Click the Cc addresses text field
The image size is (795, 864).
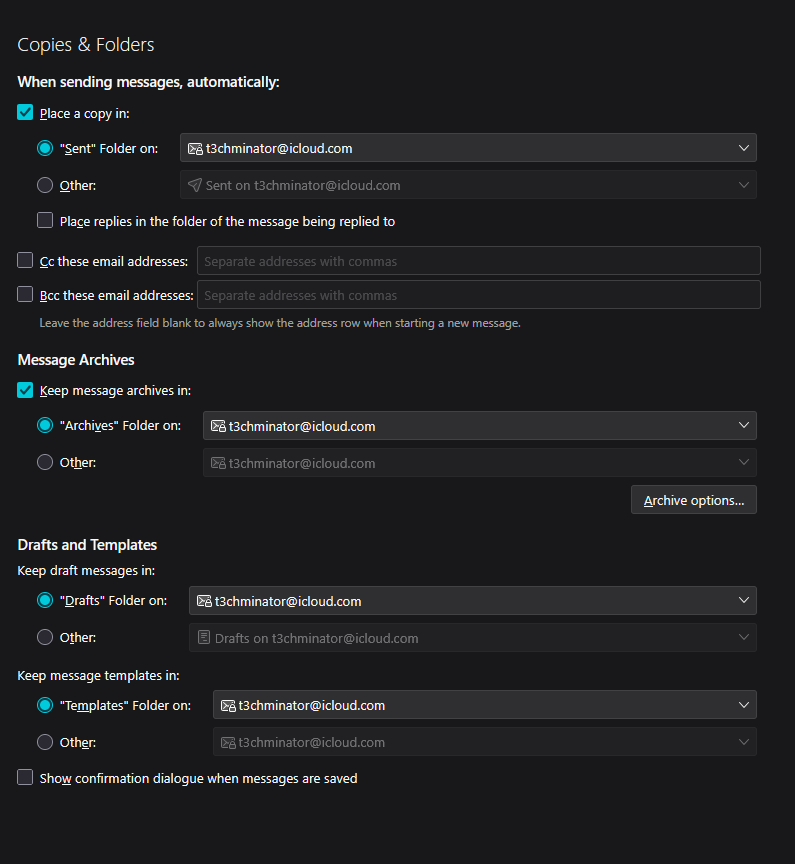pyautogui.click(x=479, y=261)
